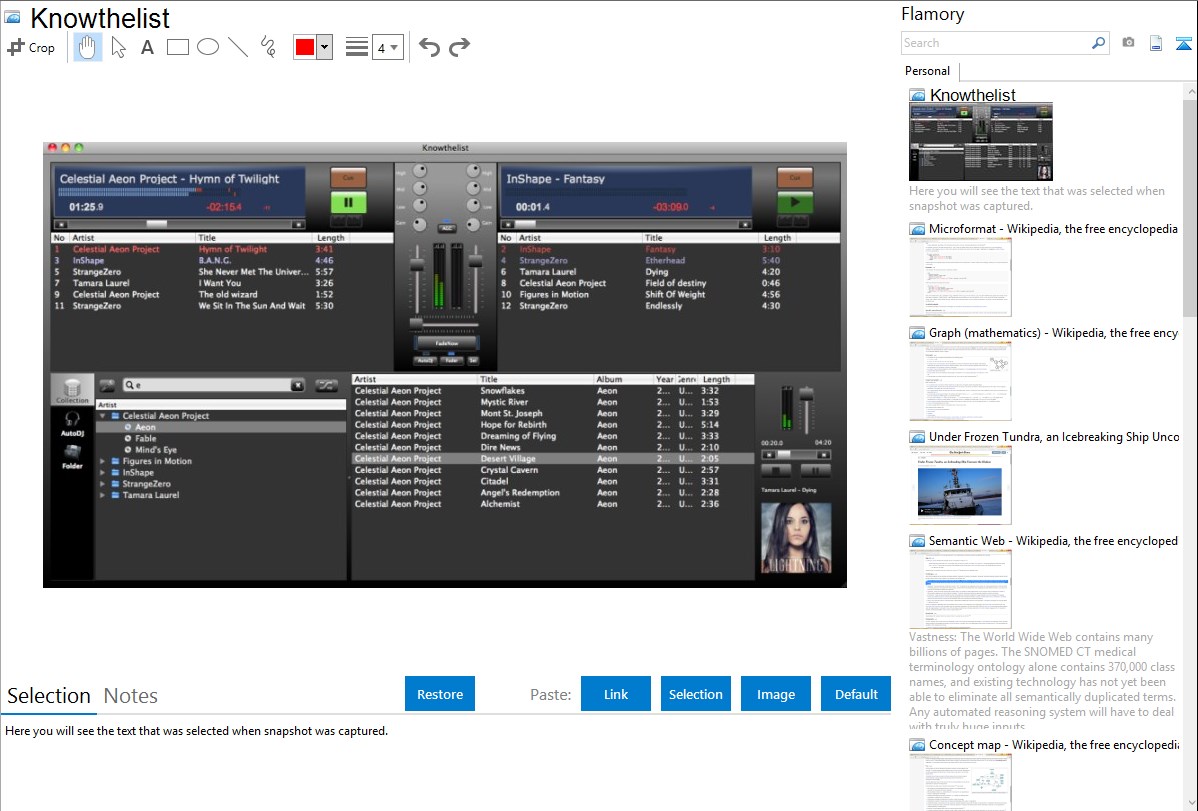
Task: Open the Knowthelist snapshot thumbnail in sidebar
Action: (981, 142)
